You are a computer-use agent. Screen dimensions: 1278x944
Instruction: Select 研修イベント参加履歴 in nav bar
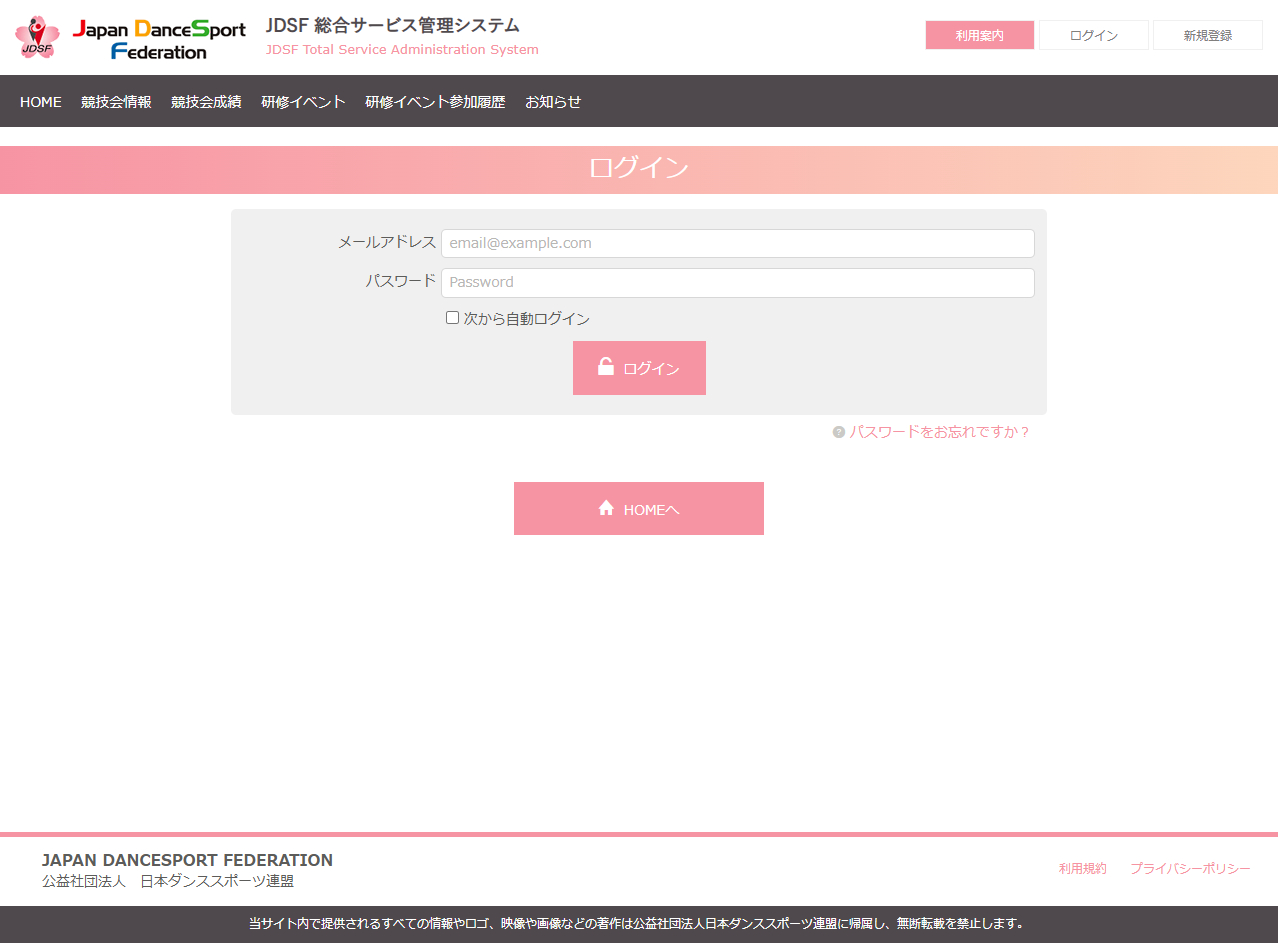point(435,101)
